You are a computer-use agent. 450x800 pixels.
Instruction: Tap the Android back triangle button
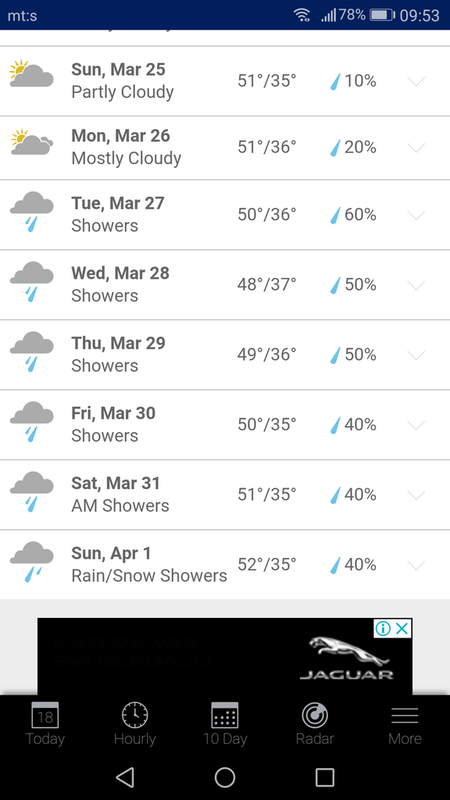tap(125, 777)
